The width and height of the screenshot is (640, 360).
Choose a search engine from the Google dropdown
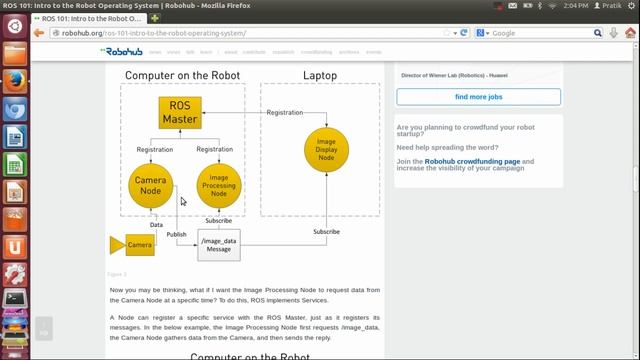[x=482, y=33]
